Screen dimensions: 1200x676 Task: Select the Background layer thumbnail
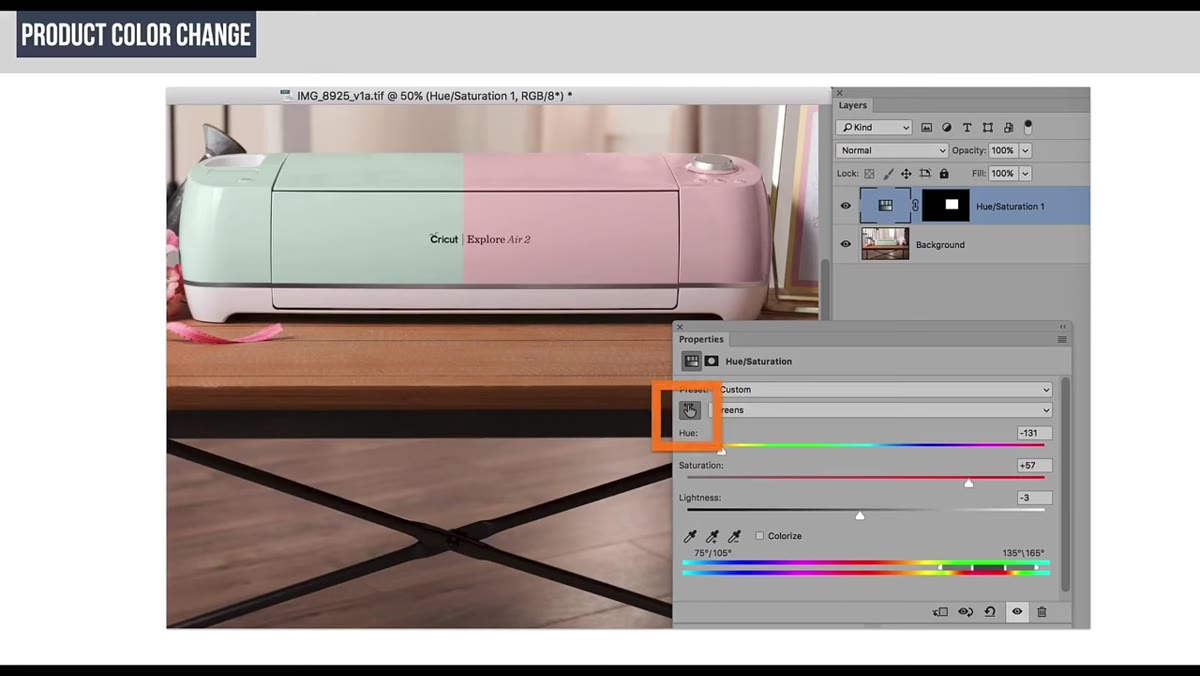tap(885, 244)
